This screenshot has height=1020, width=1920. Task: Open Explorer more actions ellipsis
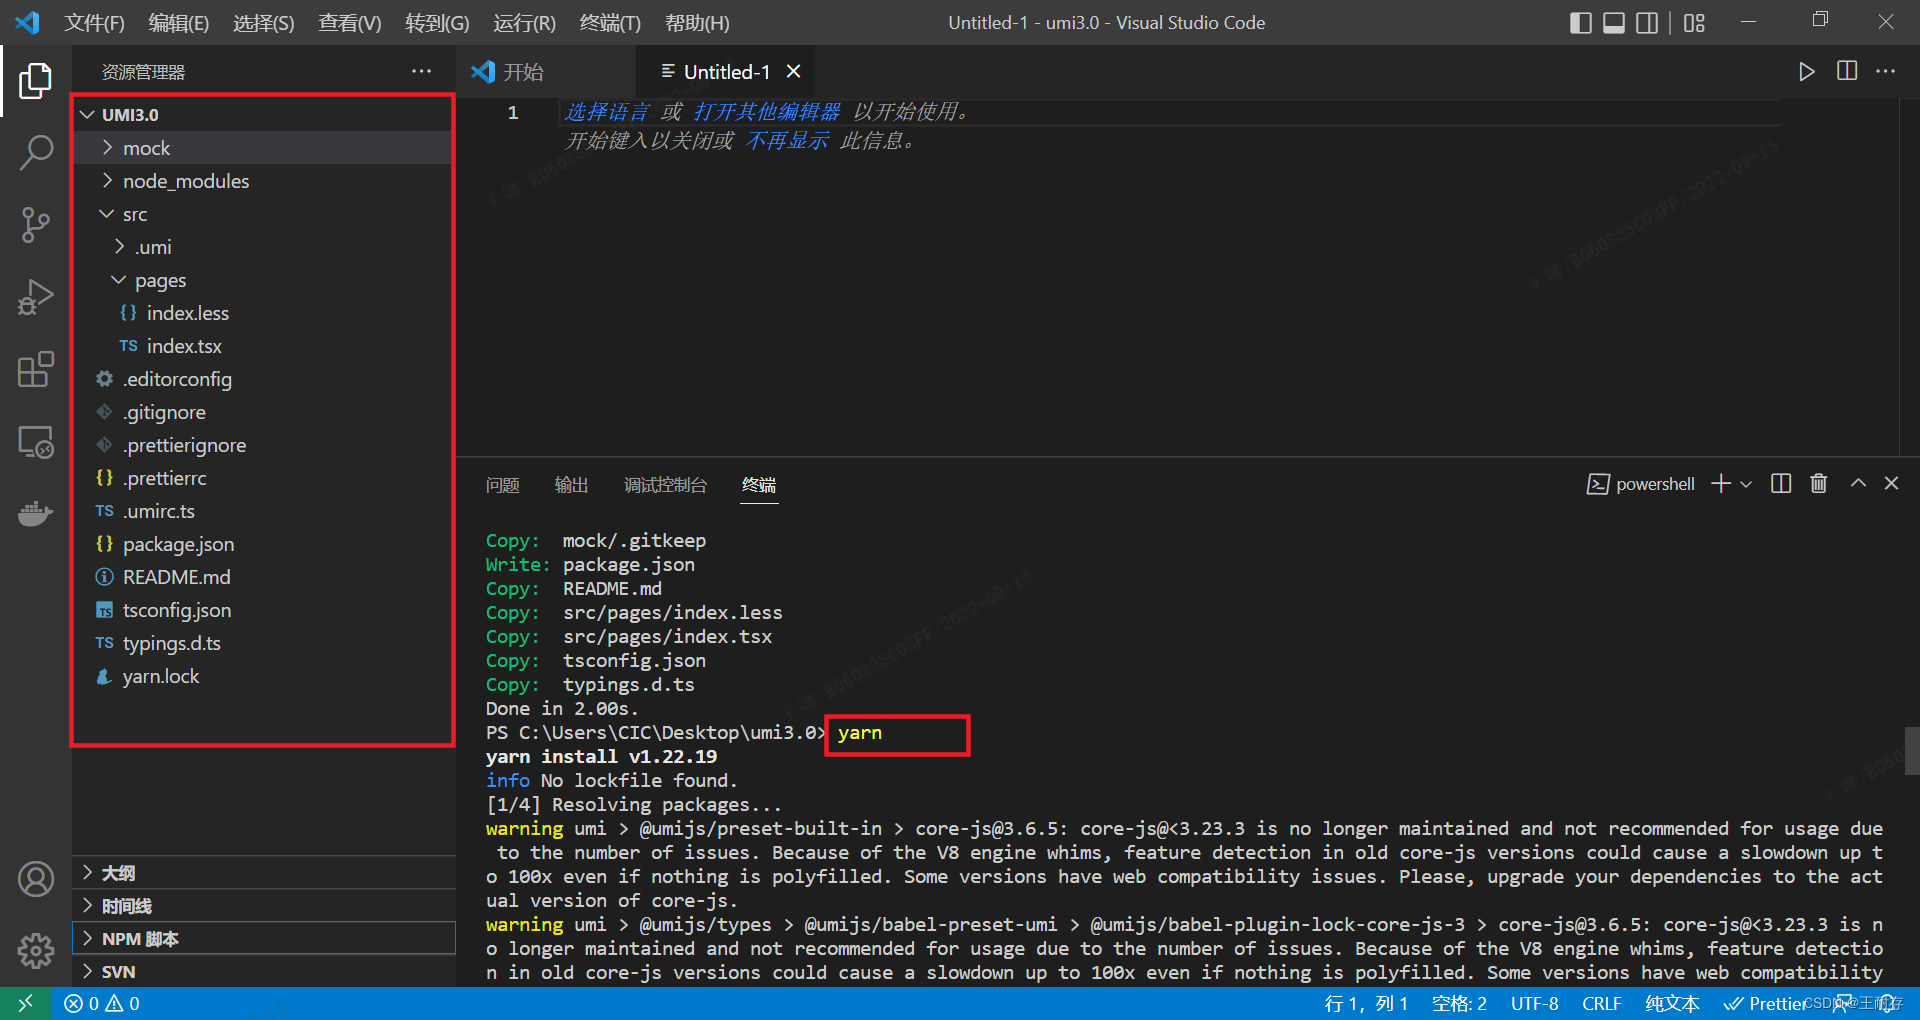click(x=422, y=71)
